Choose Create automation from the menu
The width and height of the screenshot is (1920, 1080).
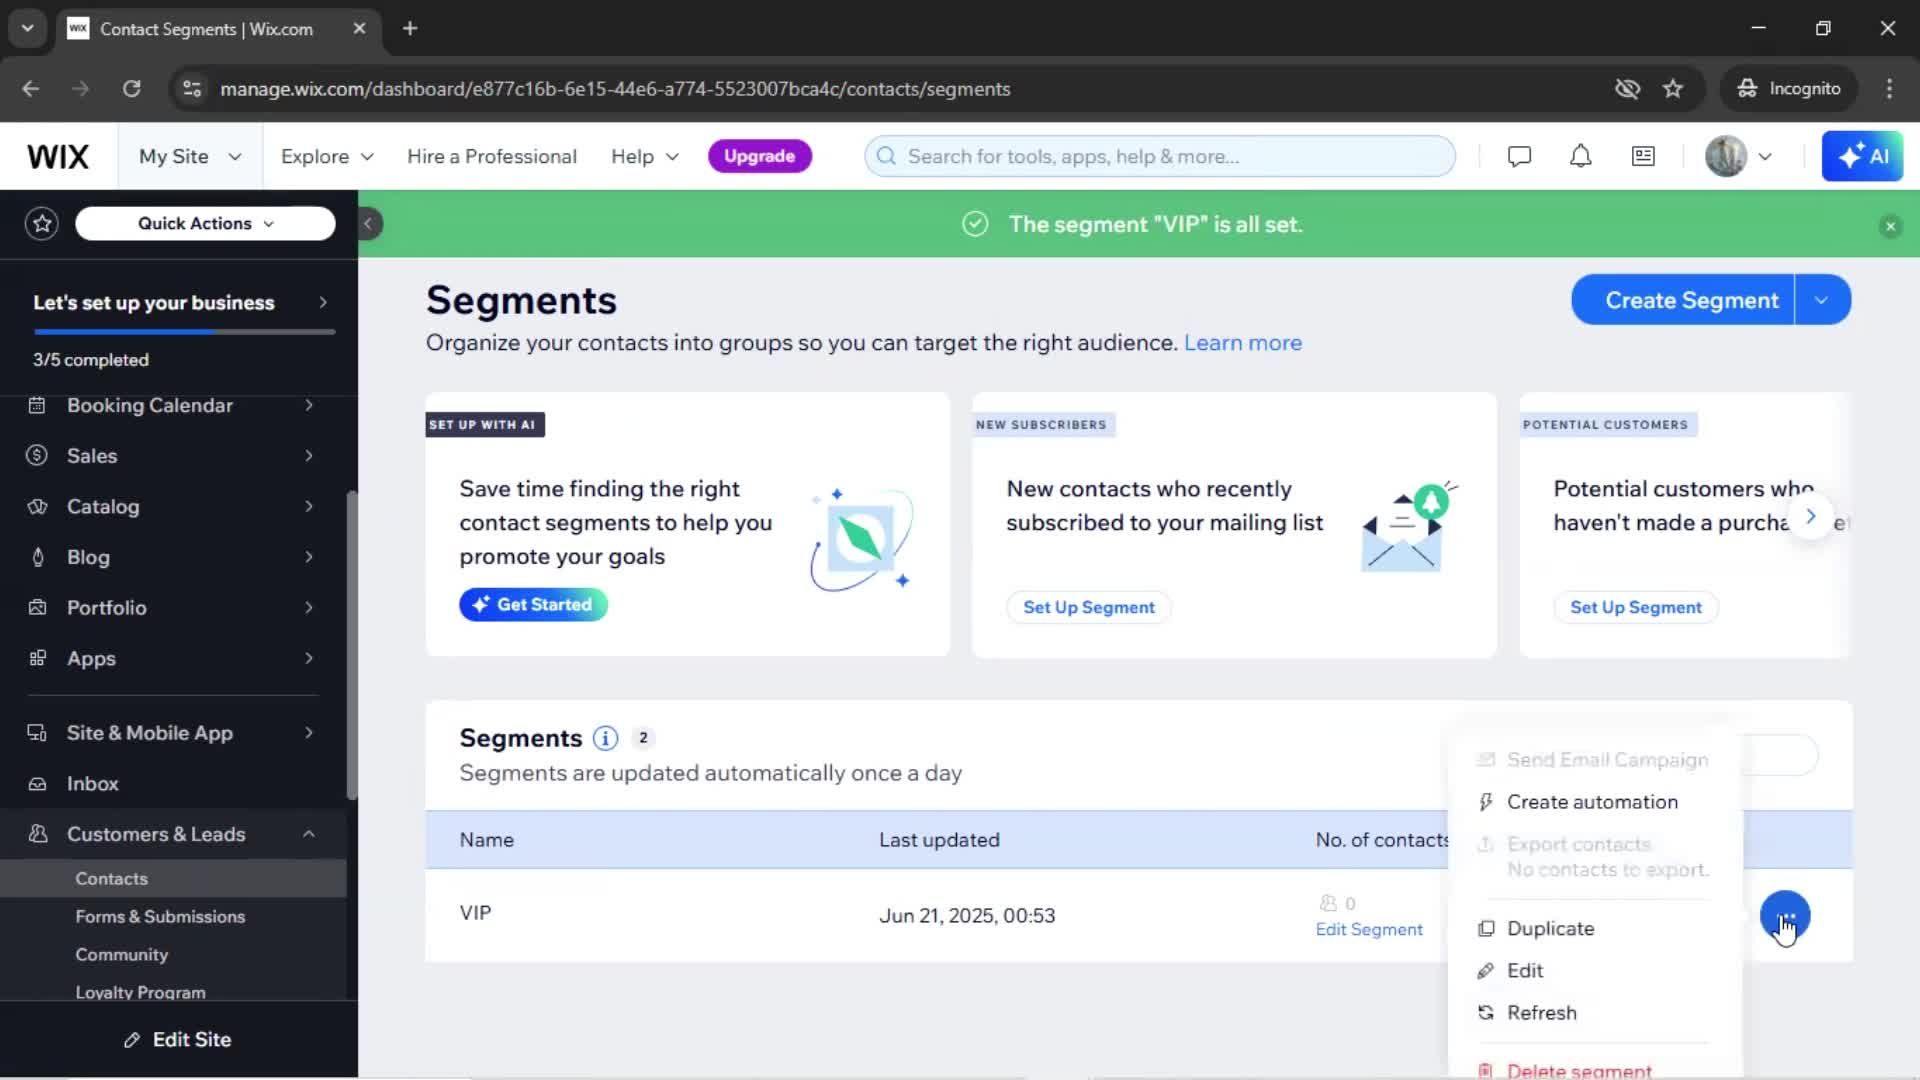point(1594,802)
